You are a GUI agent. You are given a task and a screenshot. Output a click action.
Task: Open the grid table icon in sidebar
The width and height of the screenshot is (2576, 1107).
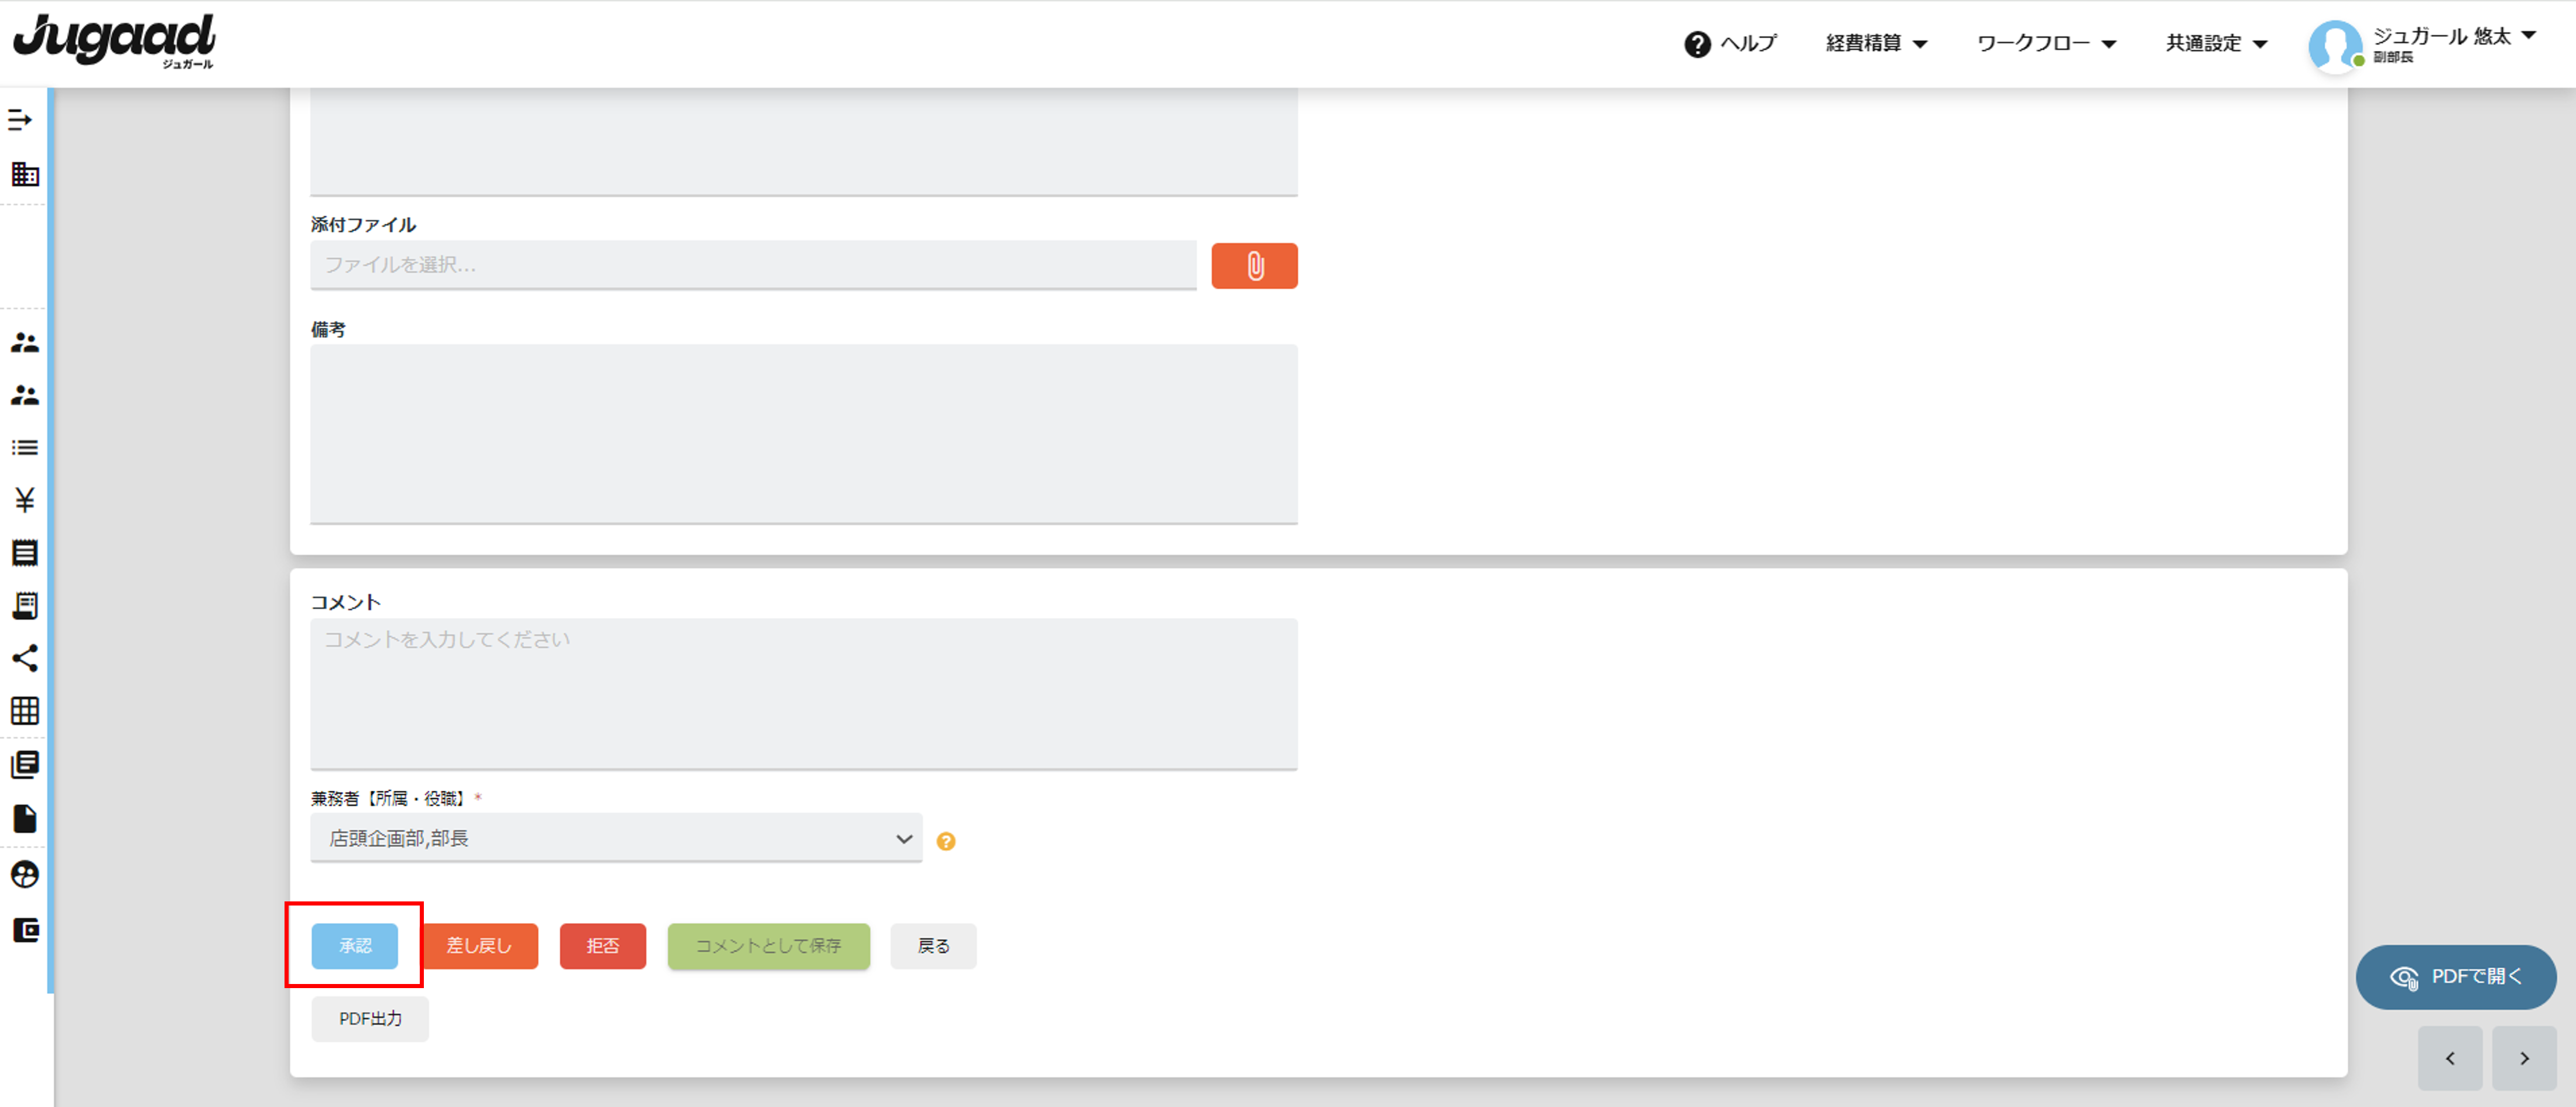click(25, 711)
